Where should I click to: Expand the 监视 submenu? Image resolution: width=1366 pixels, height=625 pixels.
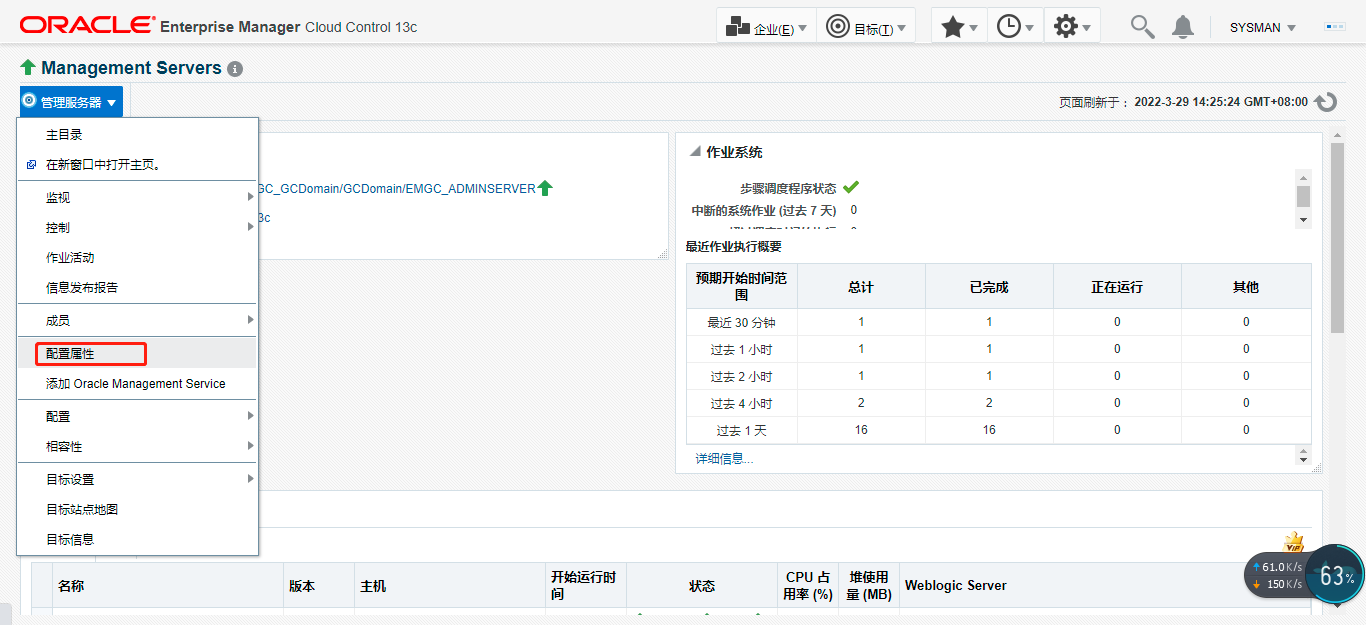138,198
